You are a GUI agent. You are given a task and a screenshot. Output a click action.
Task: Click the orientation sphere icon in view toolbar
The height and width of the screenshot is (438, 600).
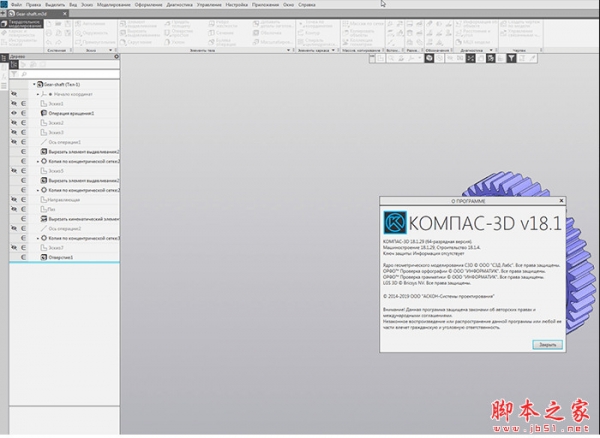(428, 59)
